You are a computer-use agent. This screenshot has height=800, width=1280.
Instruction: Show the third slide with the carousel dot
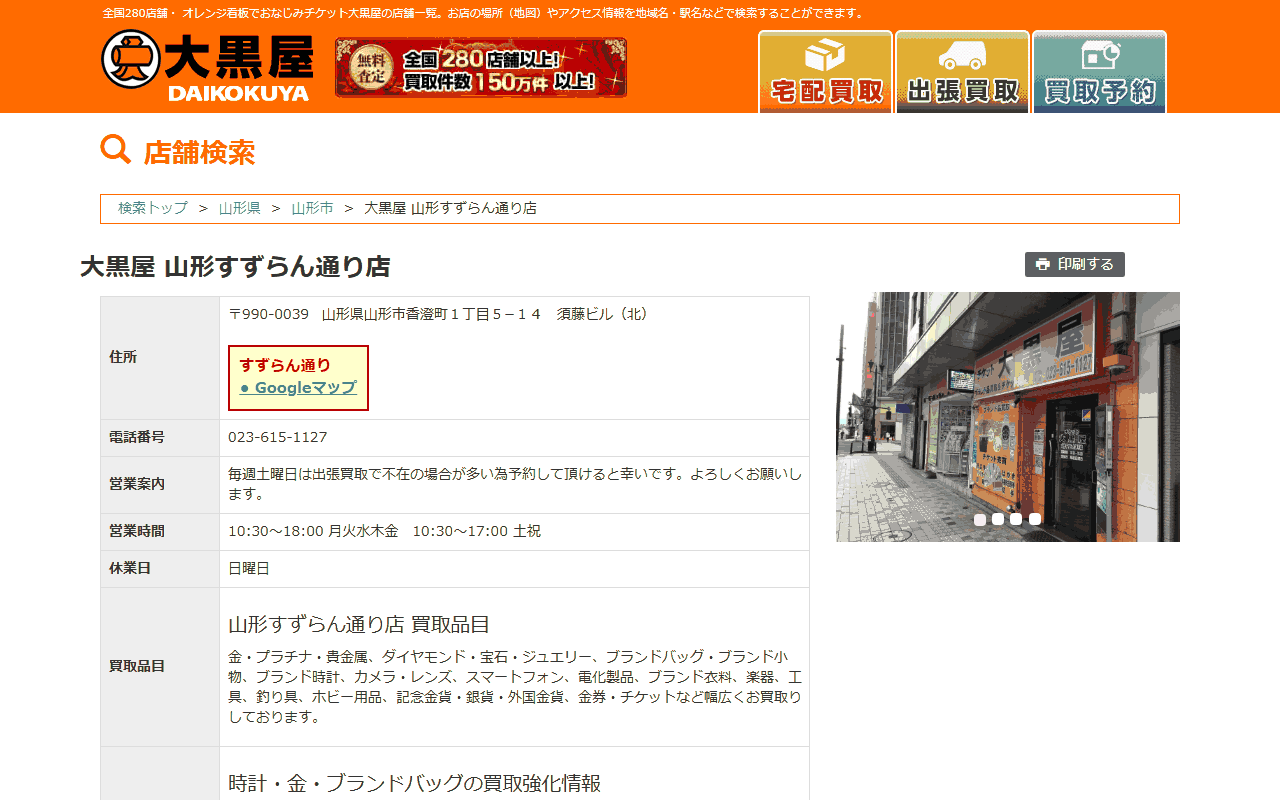[x=1016, y=519]
